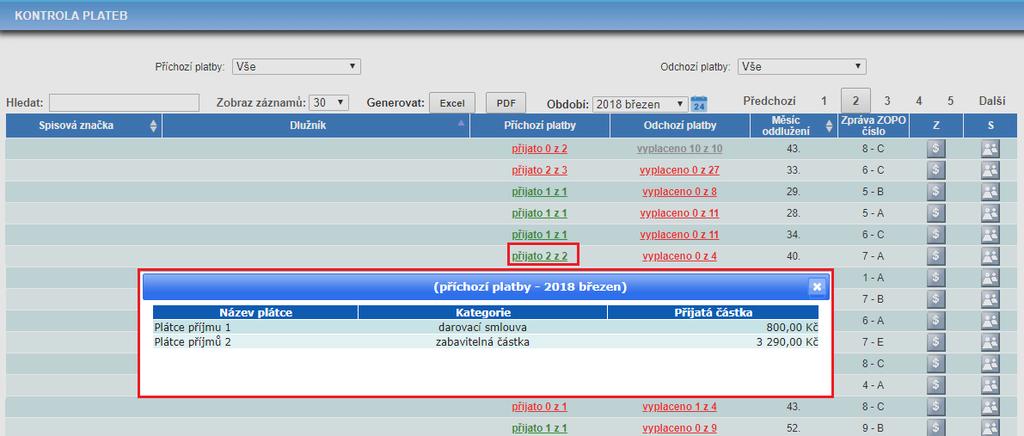Go to page 4

[919, 101]
